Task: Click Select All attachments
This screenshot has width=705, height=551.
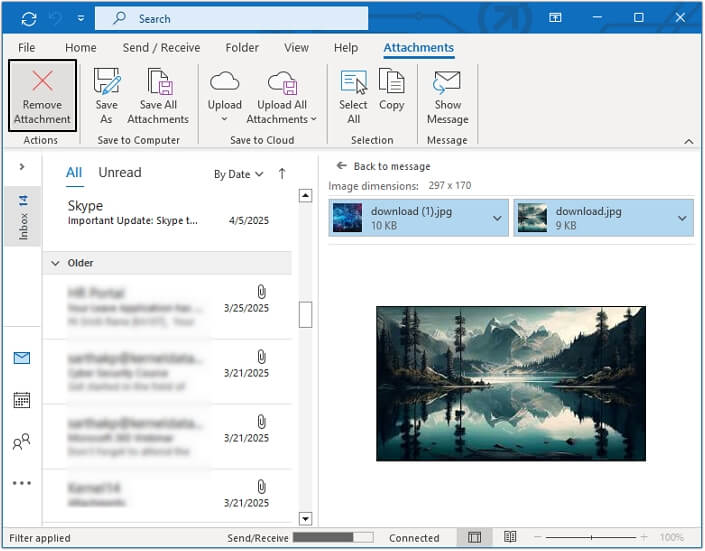Action: (353, 96)
